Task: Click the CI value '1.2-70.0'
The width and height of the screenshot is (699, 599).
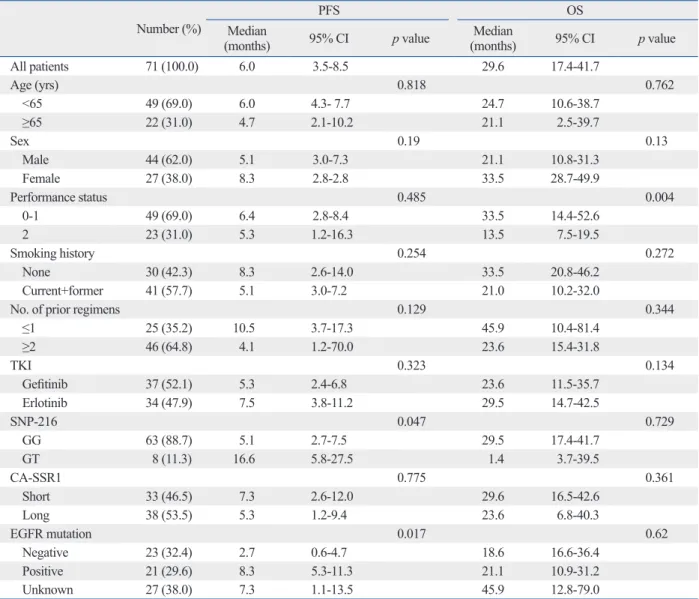Action: (332, 347)
